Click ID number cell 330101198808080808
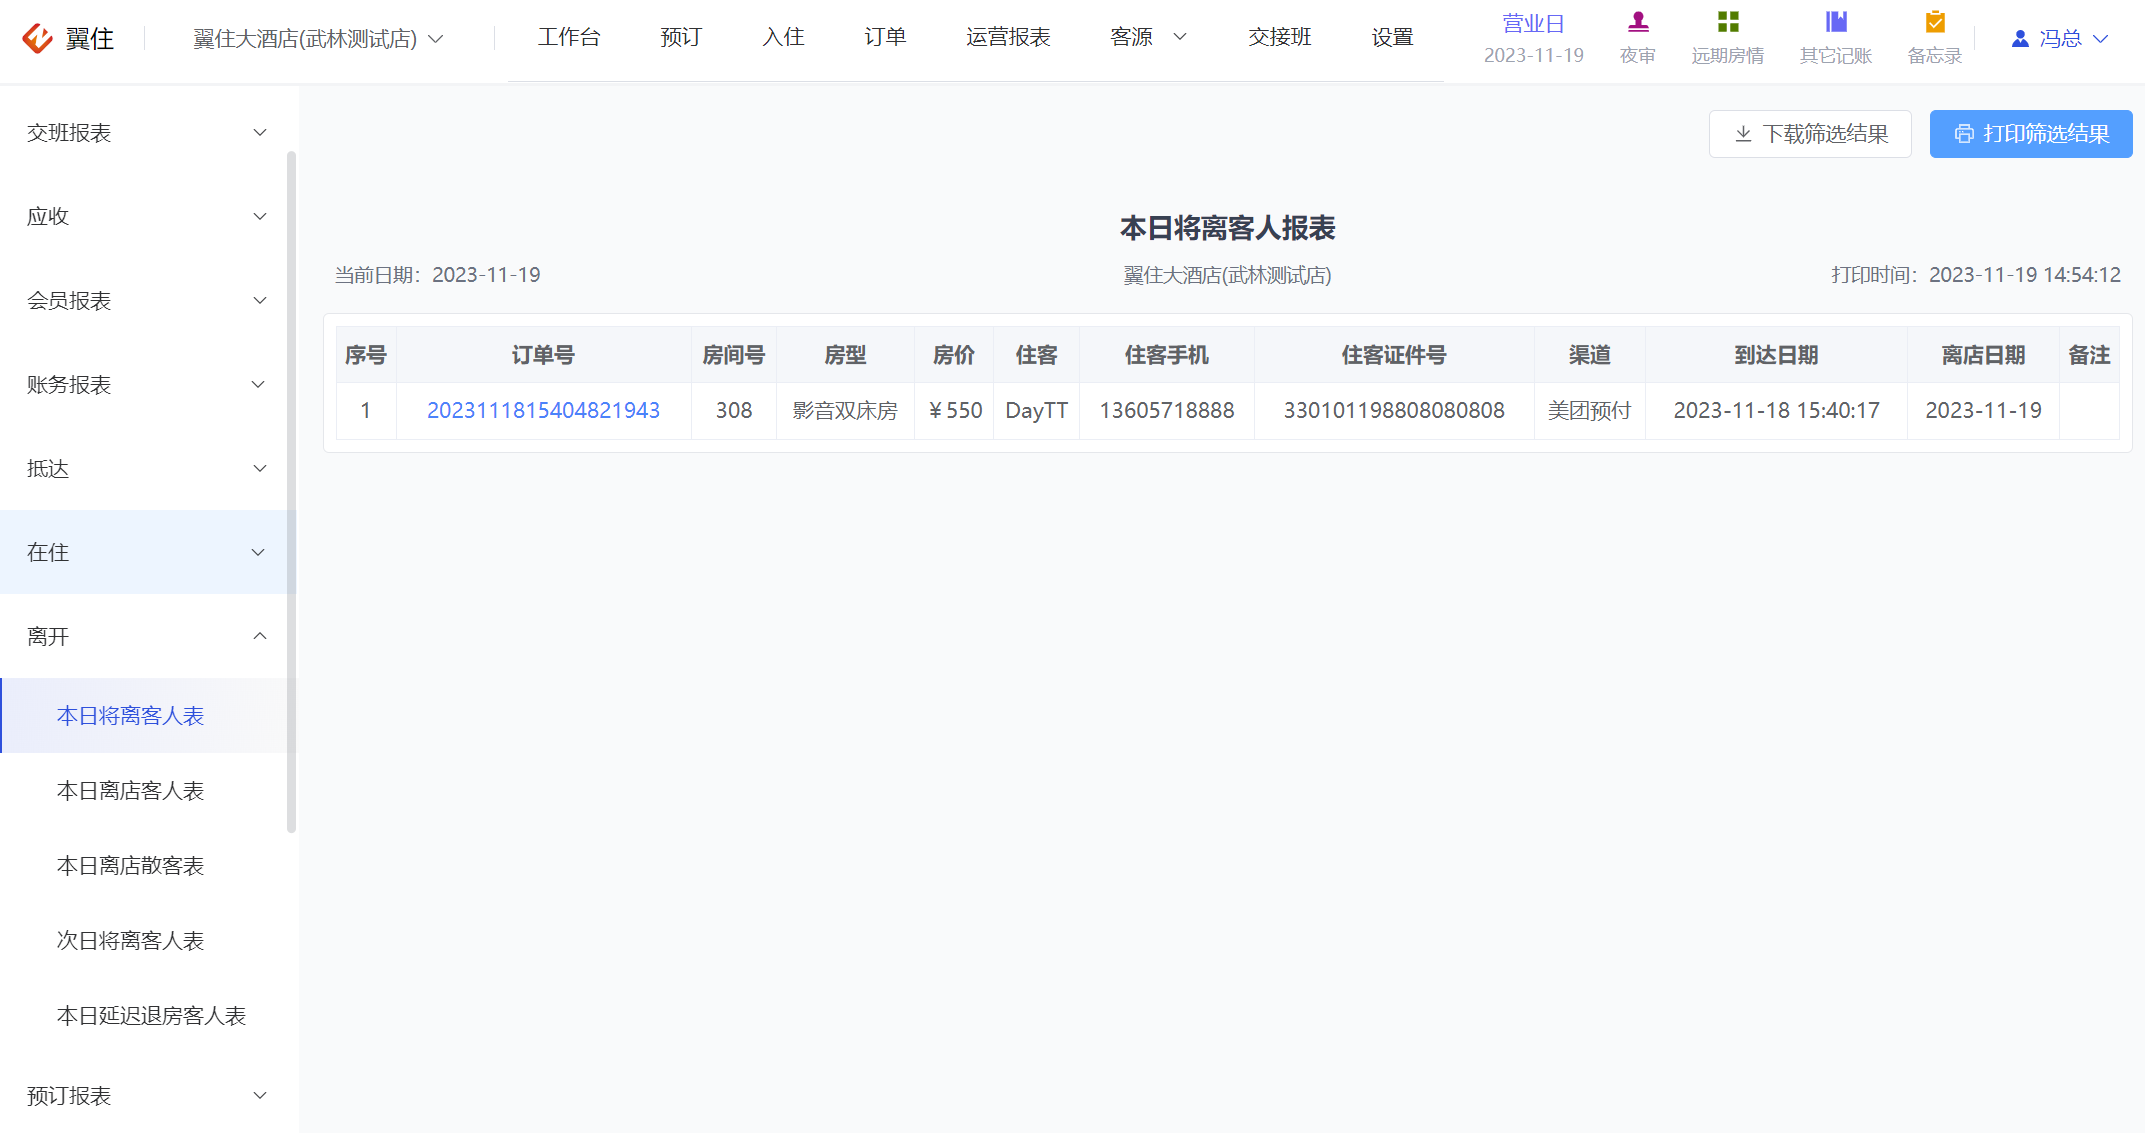 point(1394,411)
